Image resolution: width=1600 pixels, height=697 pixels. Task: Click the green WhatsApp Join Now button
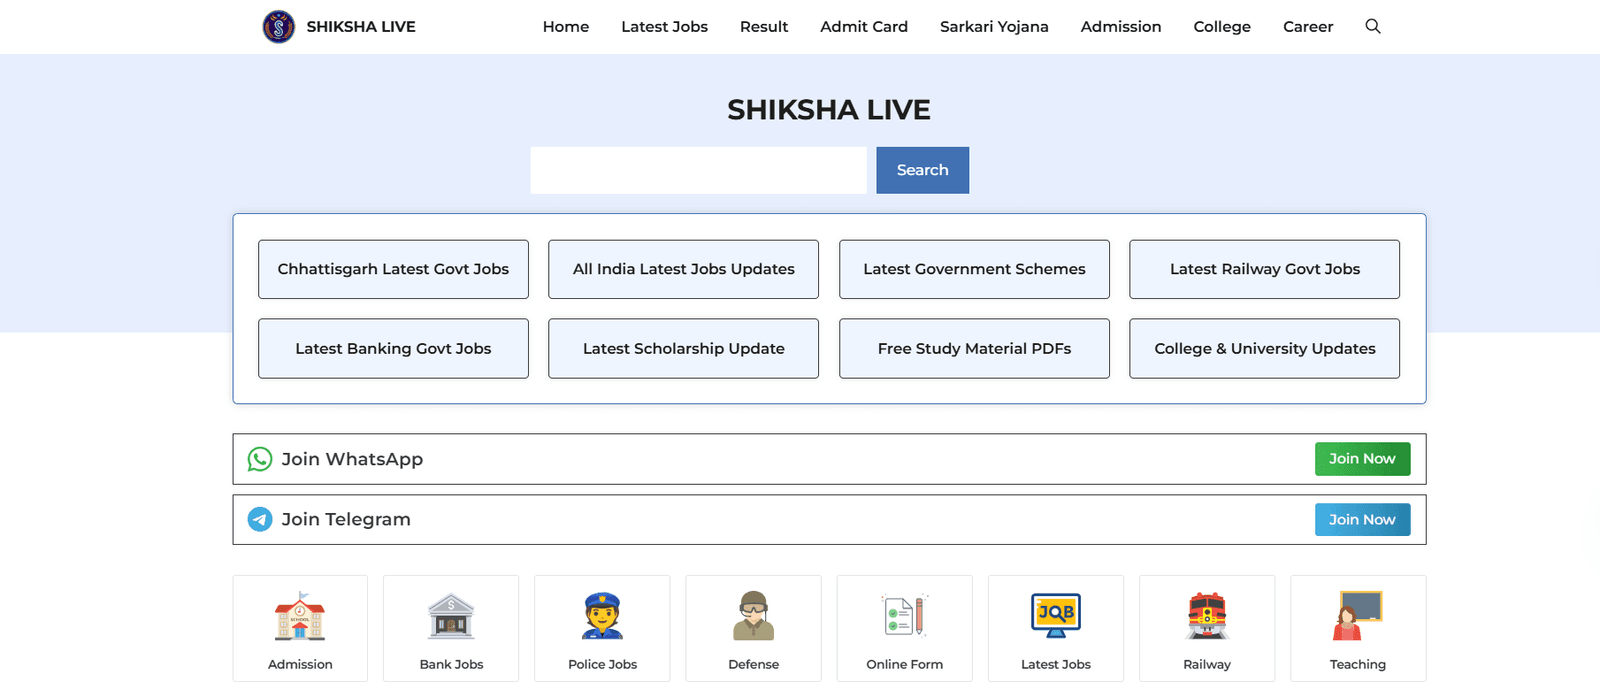1362,459
